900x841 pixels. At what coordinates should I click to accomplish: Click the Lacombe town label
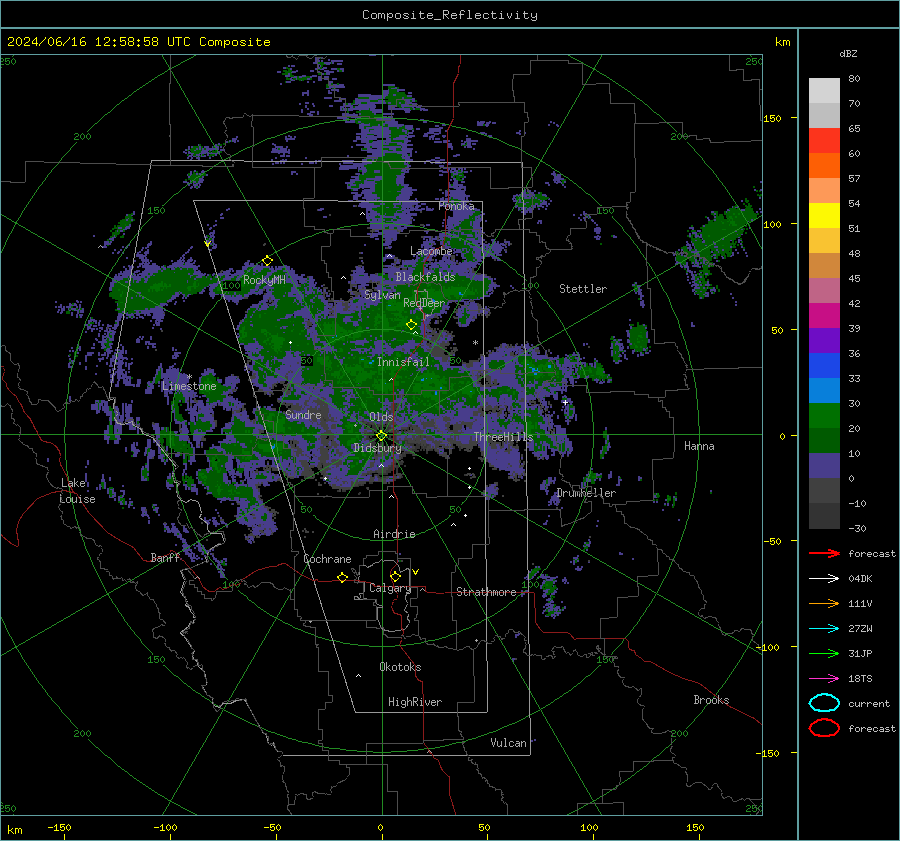[x=431, y=251]
